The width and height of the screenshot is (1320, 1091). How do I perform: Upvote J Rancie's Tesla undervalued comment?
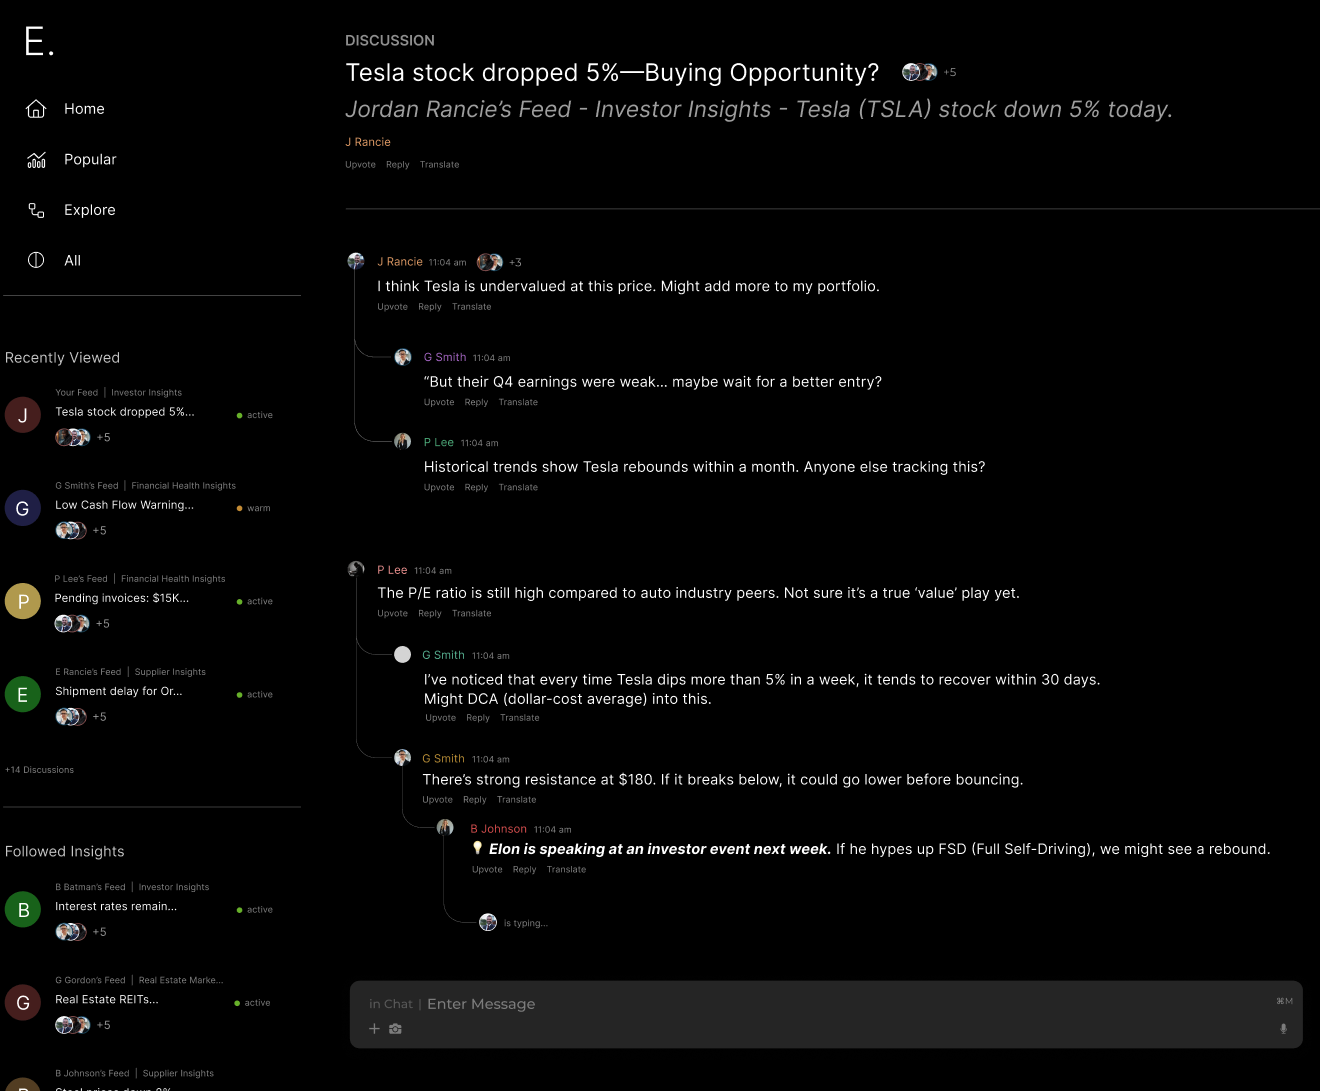tap(392, 307)
